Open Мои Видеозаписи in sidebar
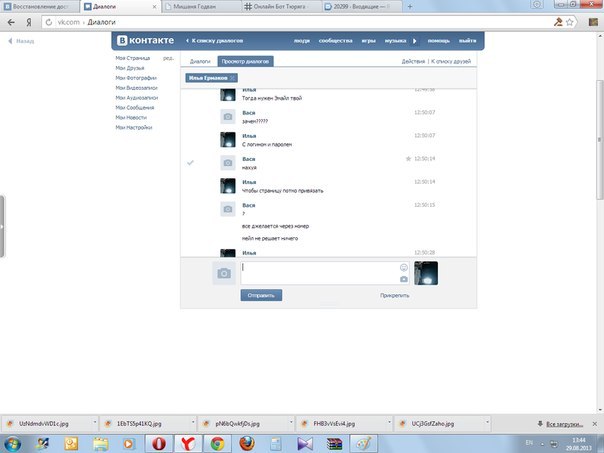This screenshot has height=453, width=604. coord(136,88)
